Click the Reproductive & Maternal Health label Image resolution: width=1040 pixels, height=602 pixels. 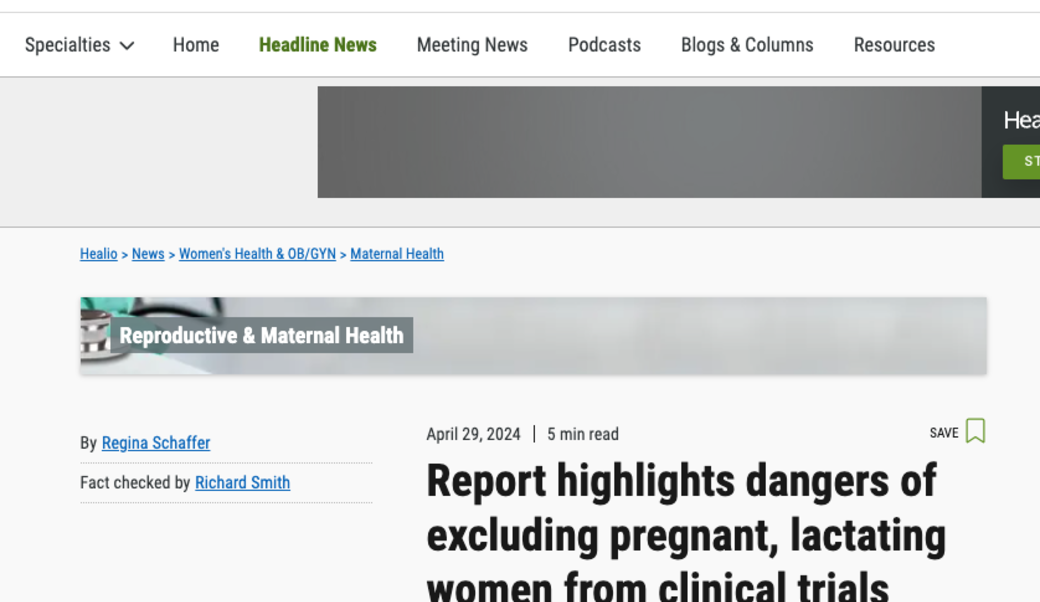coord(261,336)
